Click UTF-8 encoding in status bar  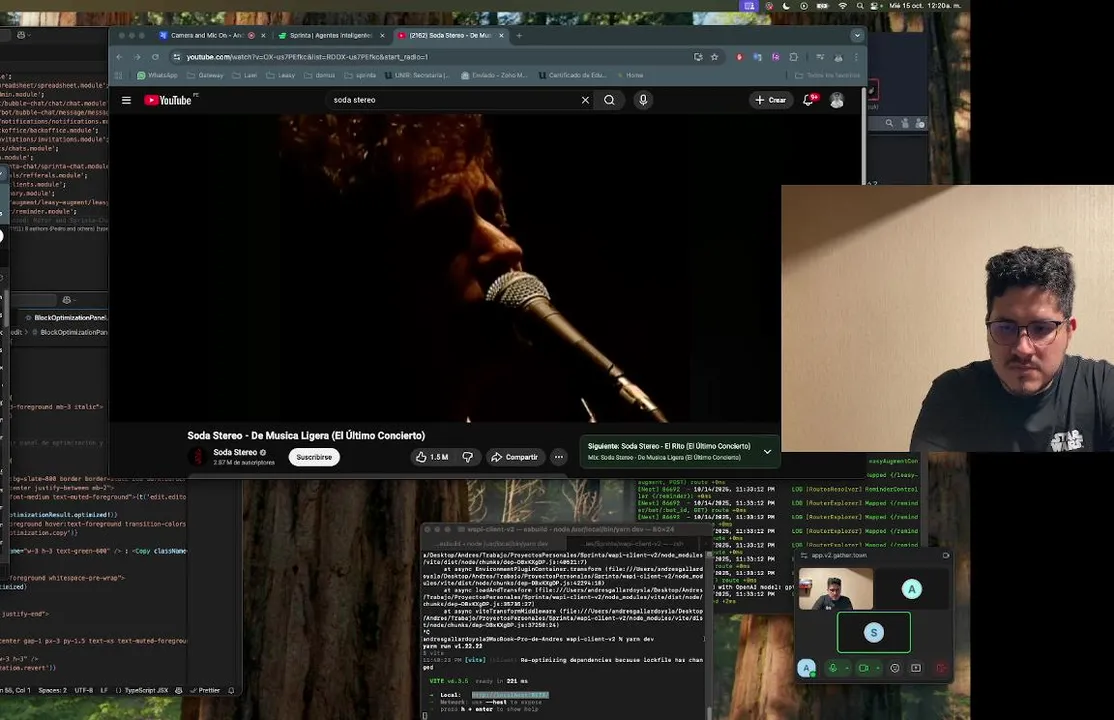(83, 690)
